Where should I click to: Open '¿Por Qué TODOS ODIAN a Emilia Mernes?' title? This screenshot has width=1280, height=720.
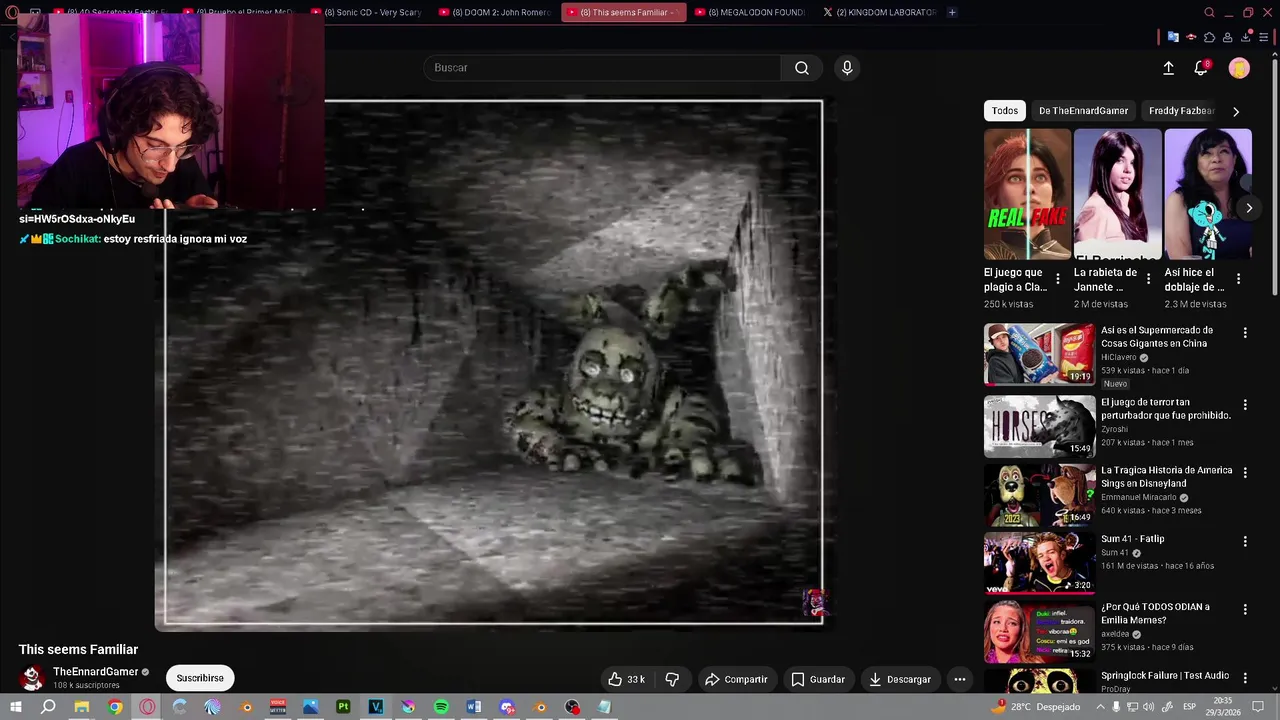(1155, 613)
